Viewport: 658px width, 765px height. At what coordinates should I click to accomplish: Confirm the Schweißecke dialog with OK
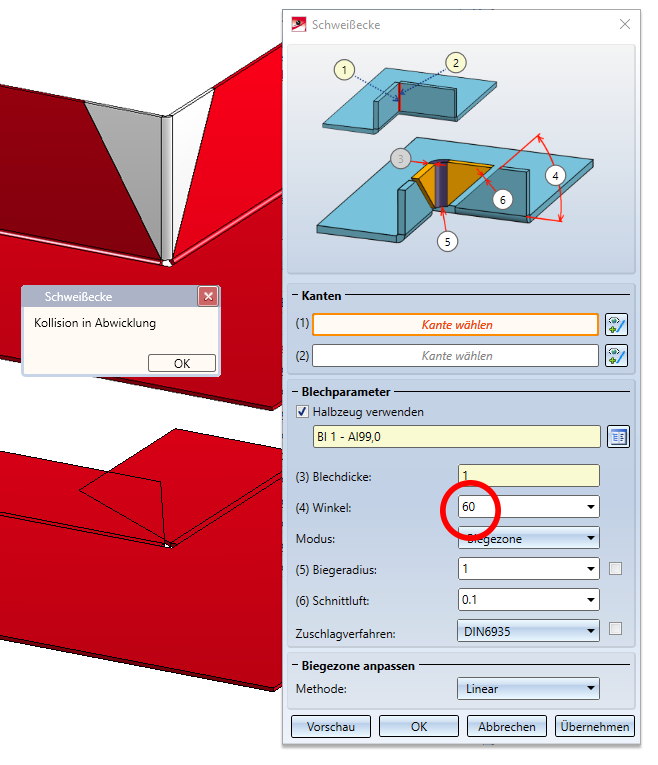pos(419,726)
